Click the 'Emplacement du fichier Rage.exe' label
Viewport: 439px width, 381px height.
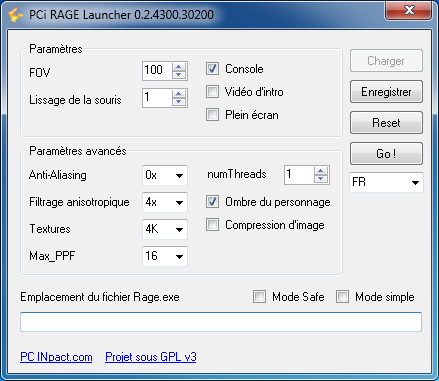[100, 297]
